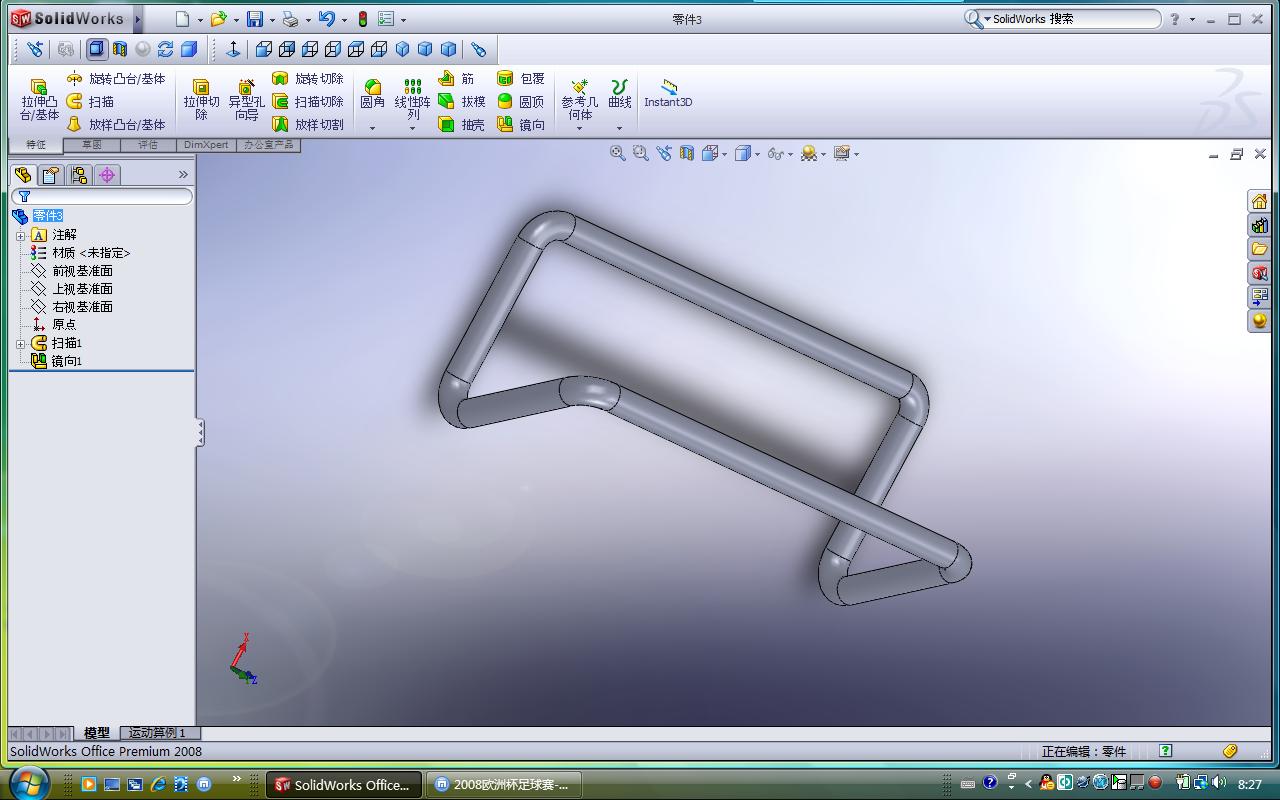This screenshot has height=800, width=1280.
Task: Open the 办公室产品 ribbon tab
Action: click(x=269, y=145)
